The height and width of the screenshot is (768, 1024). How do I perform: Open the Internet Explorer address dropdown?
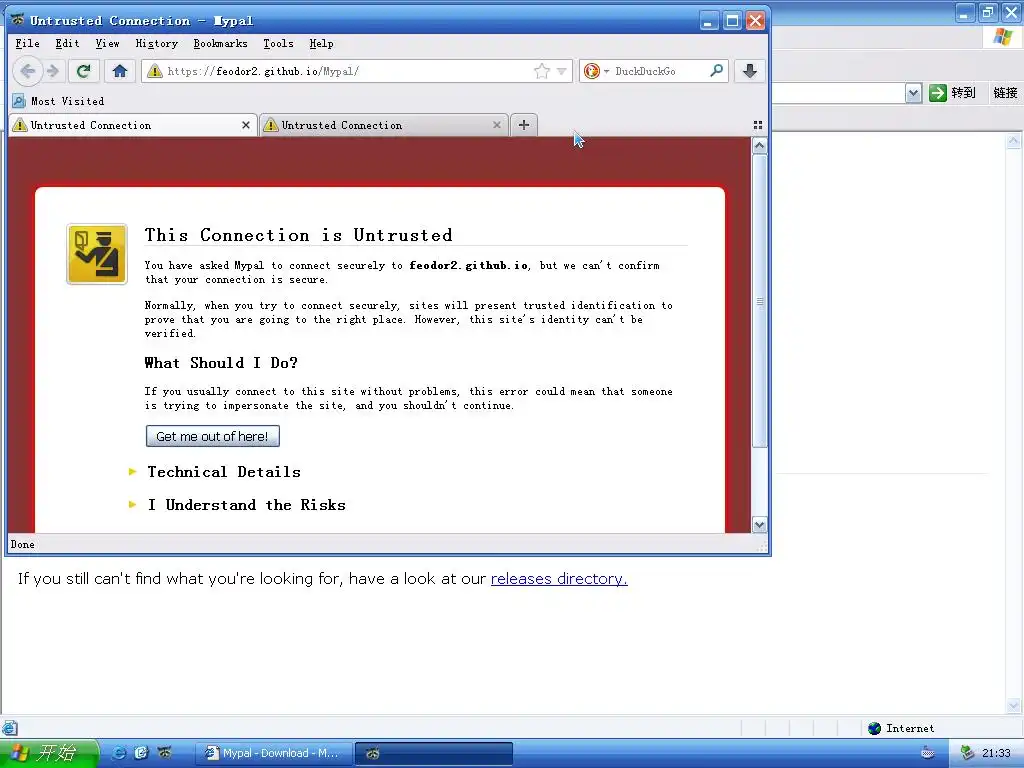914,93
